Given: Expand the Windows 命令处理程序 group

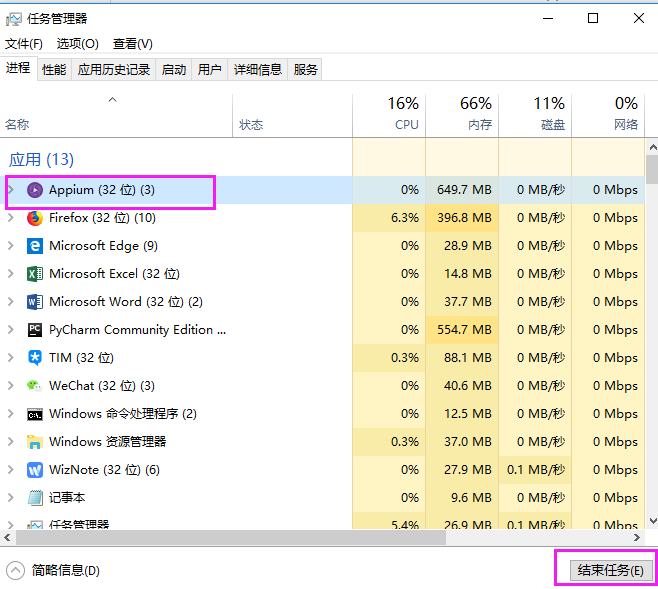Looking at the screenshot, I should point(11,414).
